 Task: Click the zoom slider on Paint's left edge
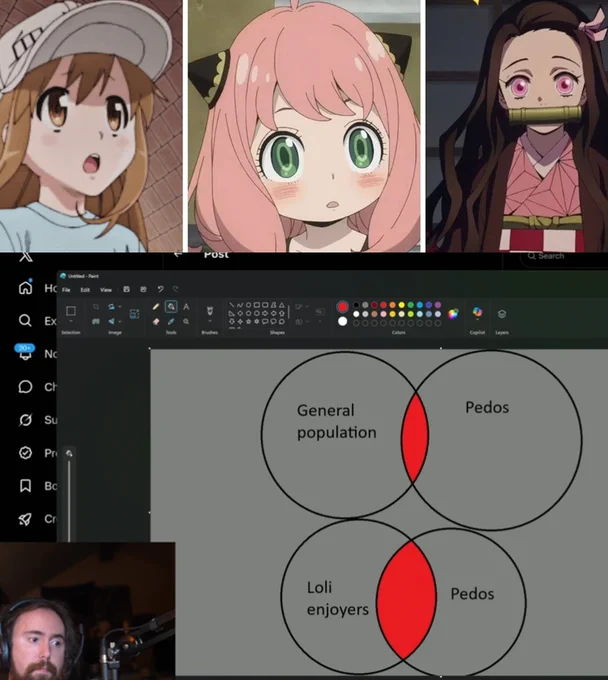[x=69, y=499]
